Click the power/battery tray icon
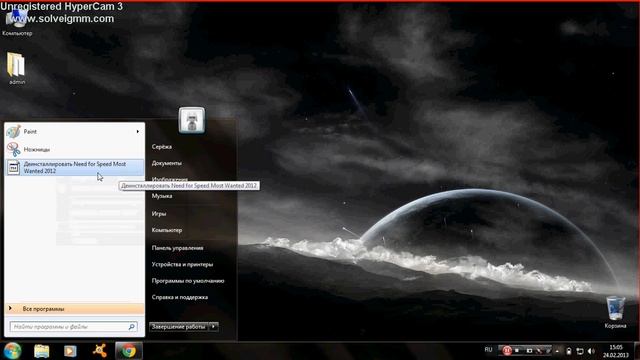Viewport: 640px width, 360px height. [x=569, y=351]
